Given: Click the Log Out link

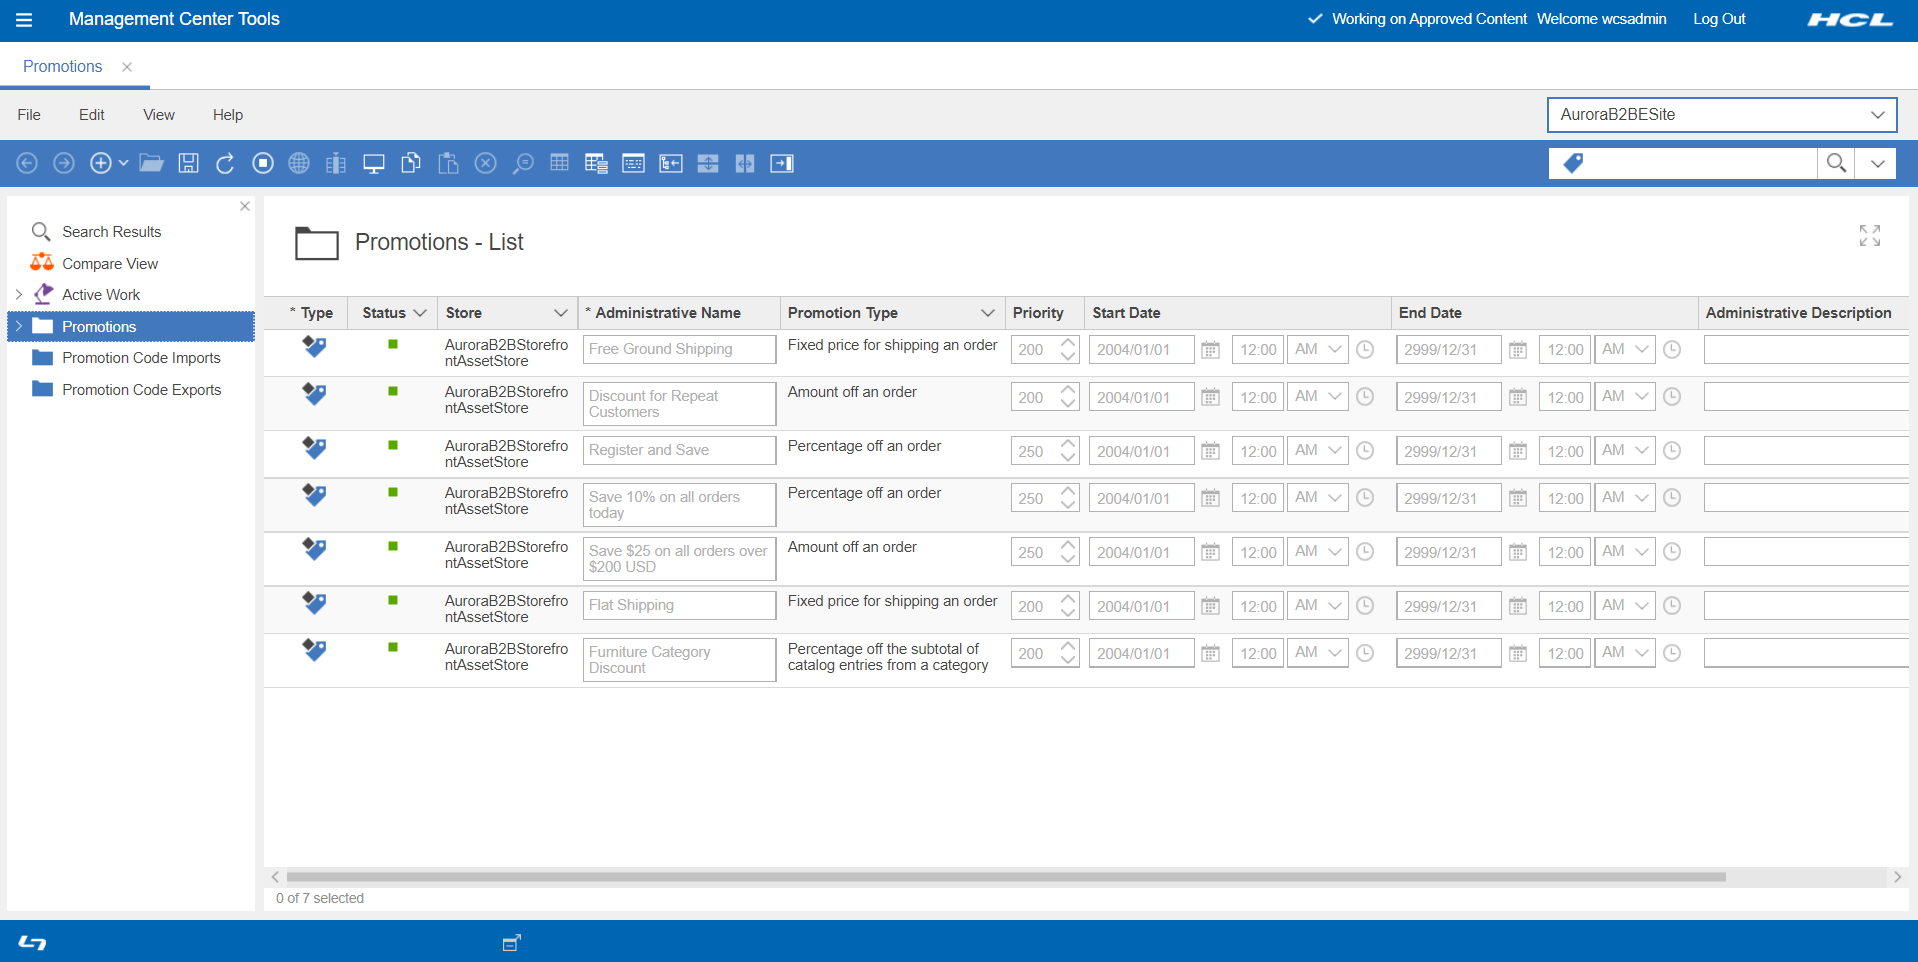Looking at the screenshot, I should (1719, 19).
